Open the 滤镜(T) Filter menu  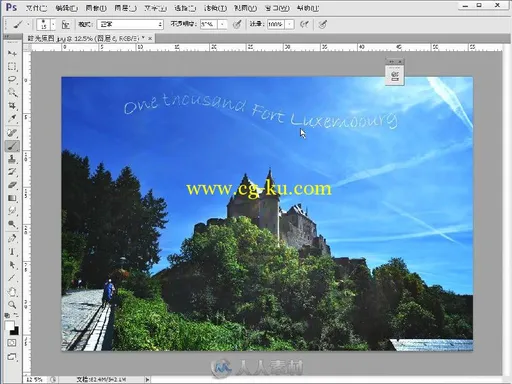click(x=215, y=8)
